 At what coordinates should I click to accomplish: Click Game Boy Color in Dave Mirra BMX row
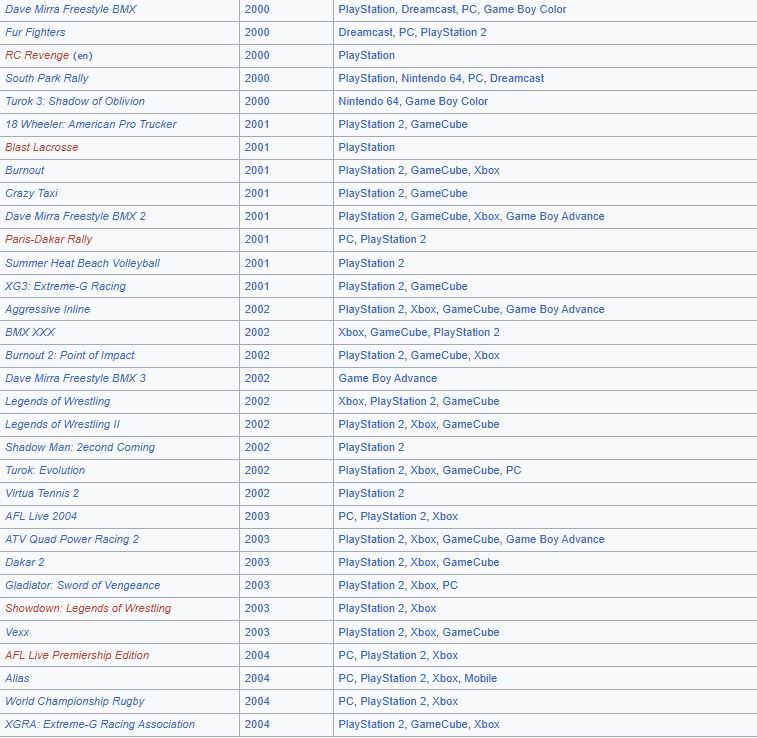[x=525, y=9]
